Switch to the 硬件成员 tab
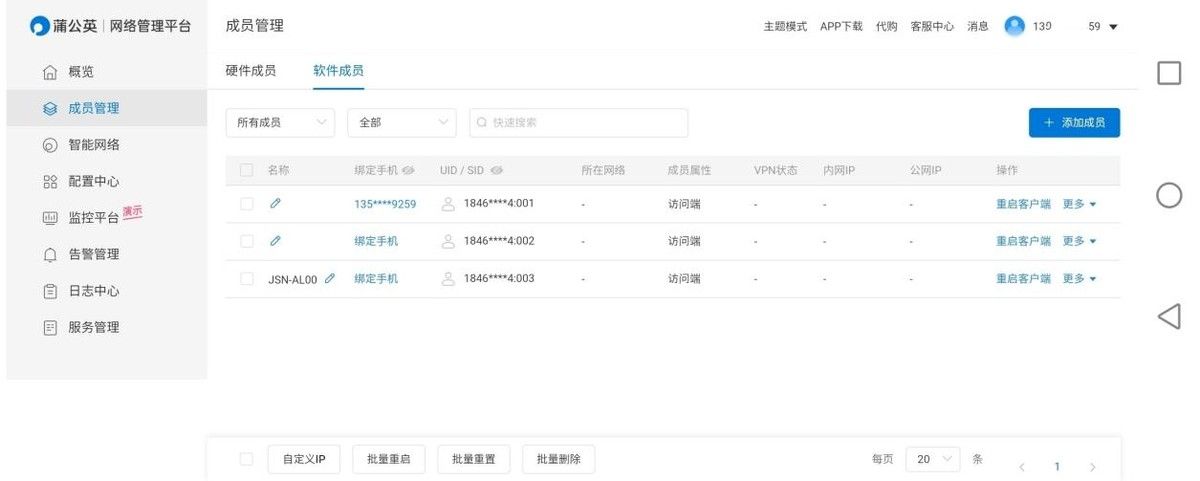The height and width of the screenshot is (481, 1200). [250, 71]
